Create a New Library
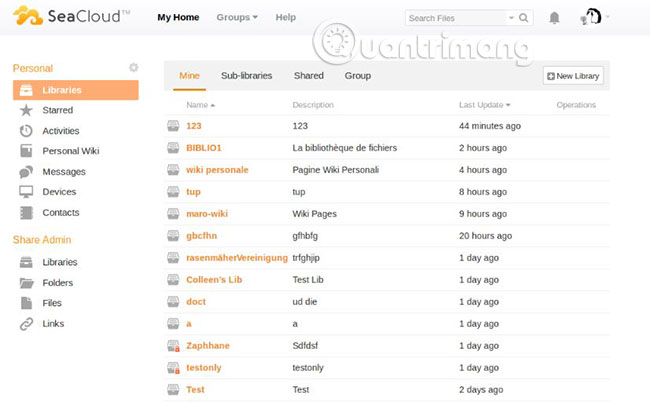 pos(573,76)
